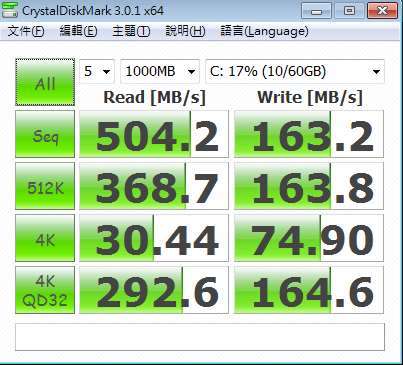
Task: Open the drive selector showing C: 17%
Action: [x=295, y=71]
